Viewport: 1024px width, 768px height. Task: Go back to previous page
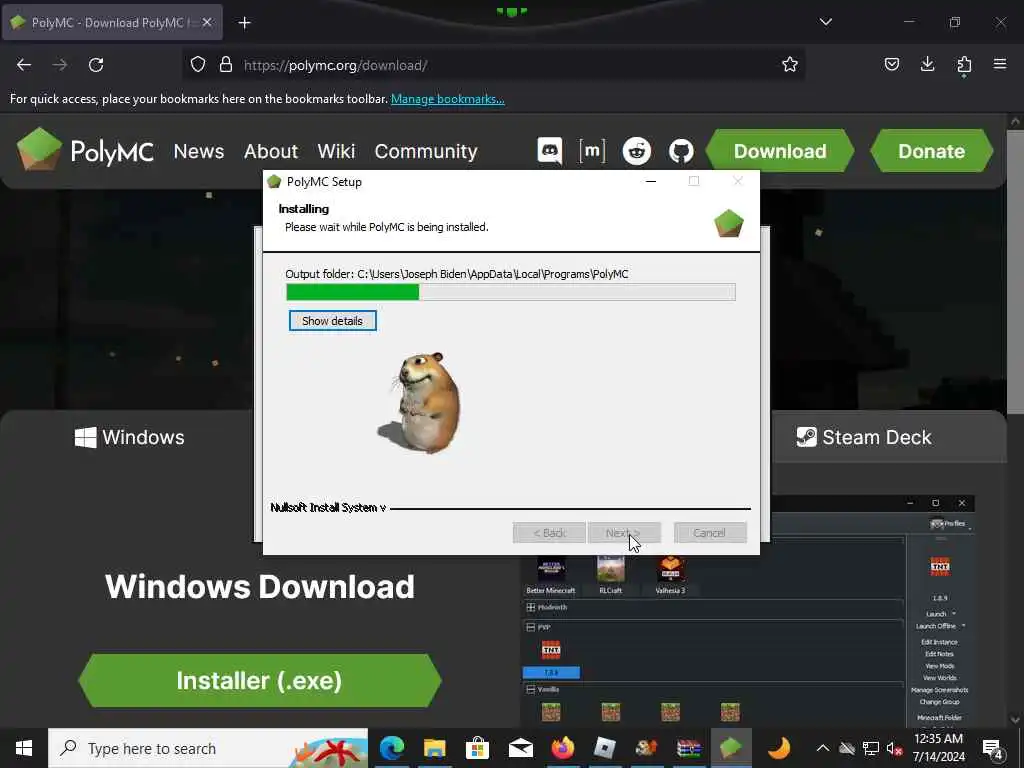coord(24,65)
